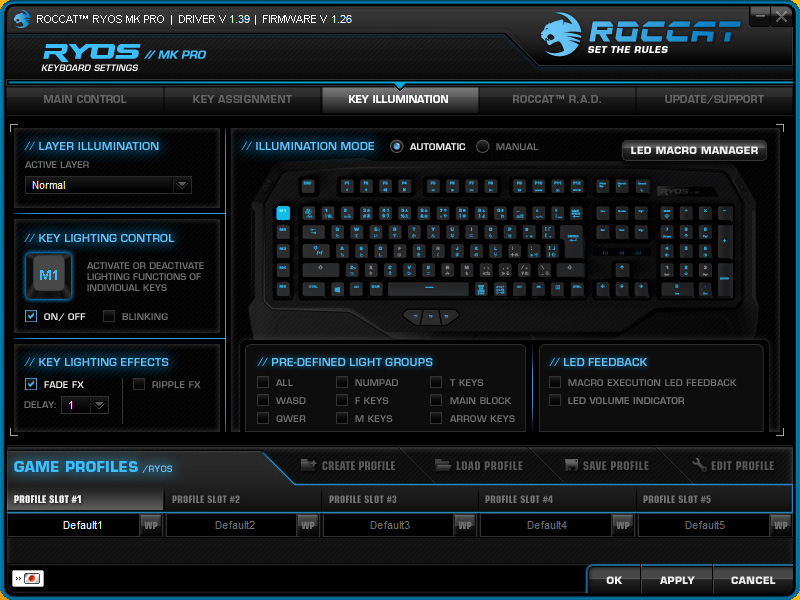
Task: Check the ARROW KEYS light group
Action: (436, 418)
